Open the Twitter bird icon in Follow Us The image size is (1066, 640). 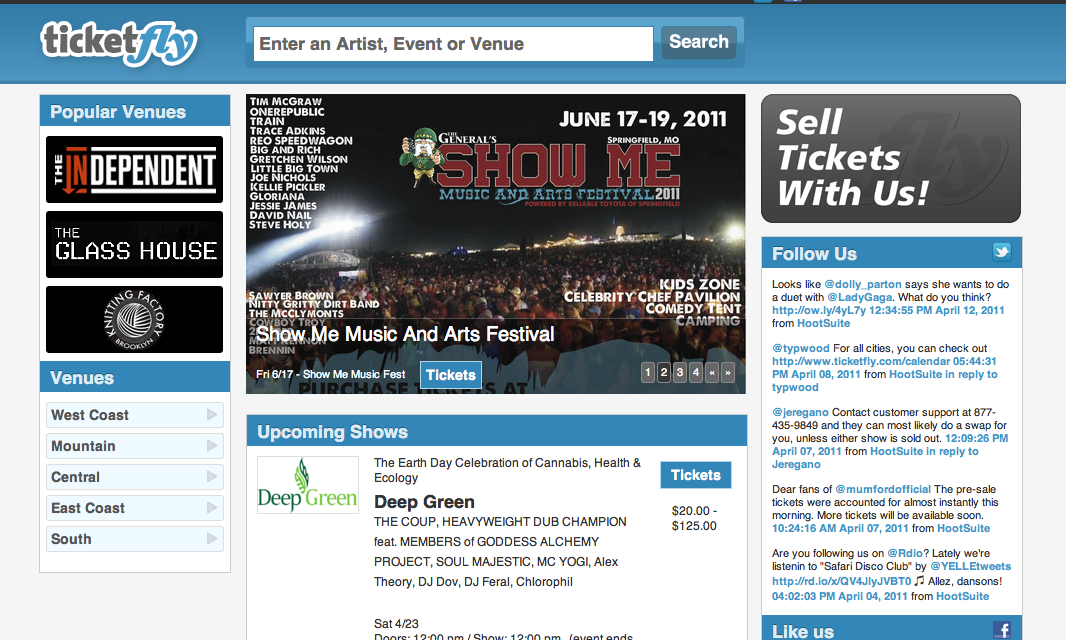click(1001, 252)
